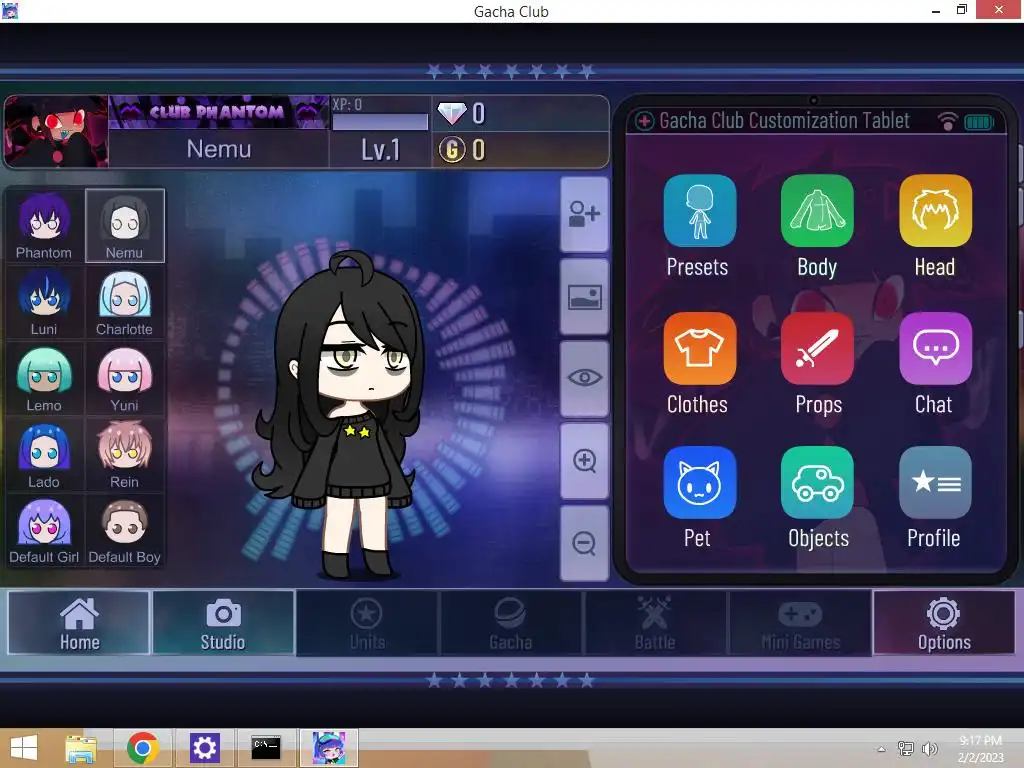Click the Nemu character on stage
Viewport: 1024px width, 768px height.
coord(340,415)
